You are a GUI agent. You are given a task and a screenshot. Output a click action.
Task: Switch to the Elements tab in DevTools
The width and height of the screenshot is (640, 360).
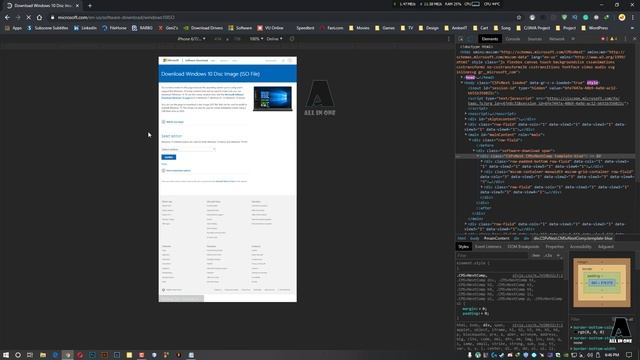490,39
